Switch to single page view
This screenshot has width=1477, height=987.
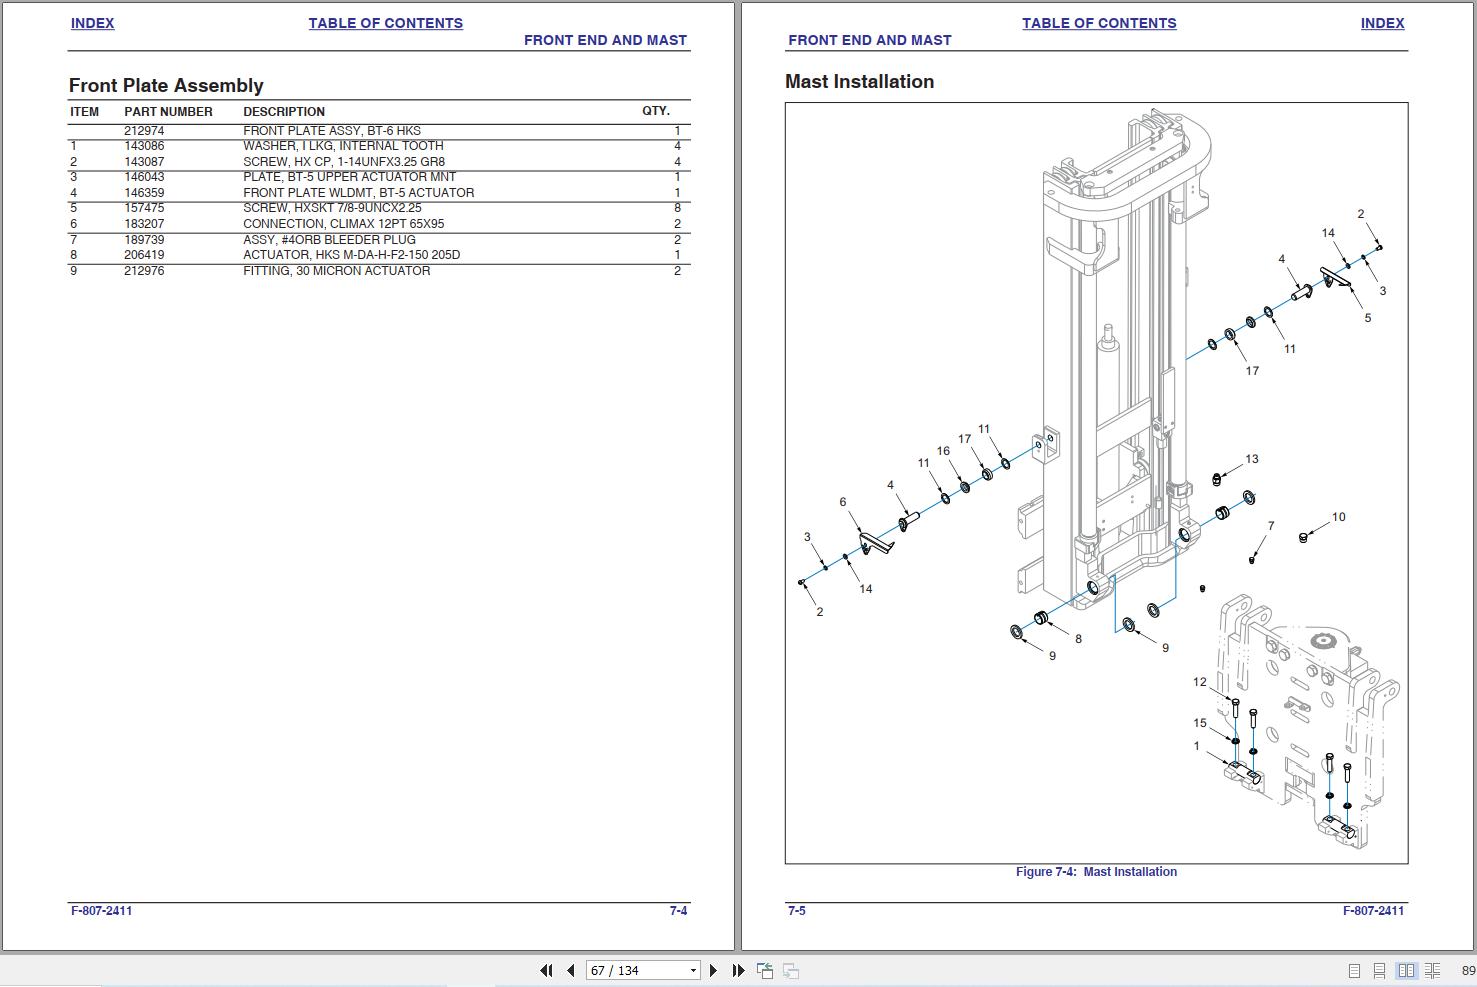(1354, 971)
